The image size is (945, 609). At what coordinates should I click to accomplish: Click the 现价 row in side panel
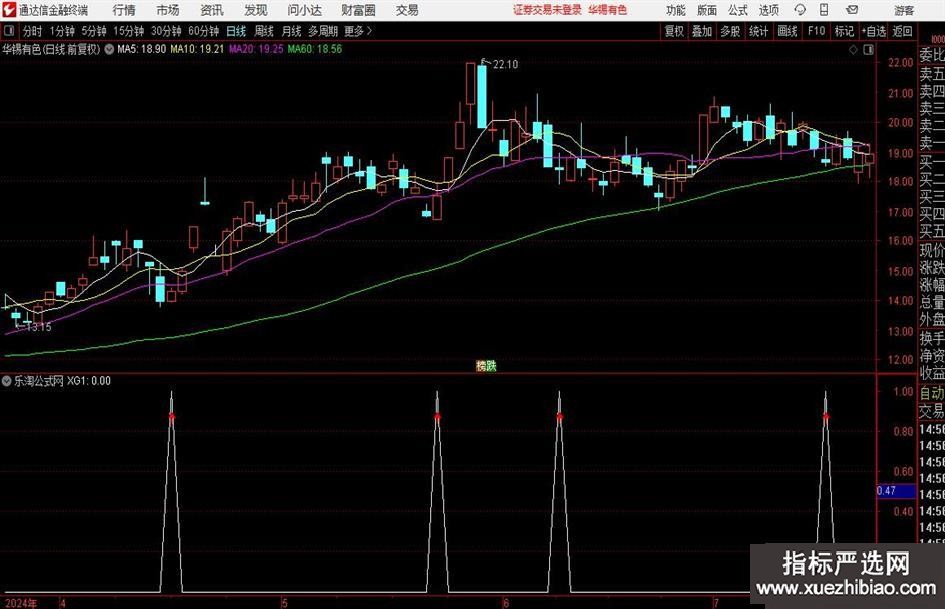(932, 250)
